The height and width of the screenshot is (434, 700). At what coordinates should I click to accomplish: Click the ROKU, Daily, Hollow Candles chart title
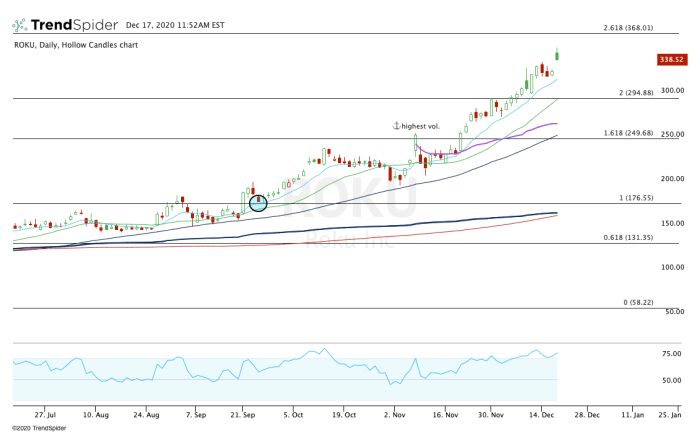click(x=76, y=45)
